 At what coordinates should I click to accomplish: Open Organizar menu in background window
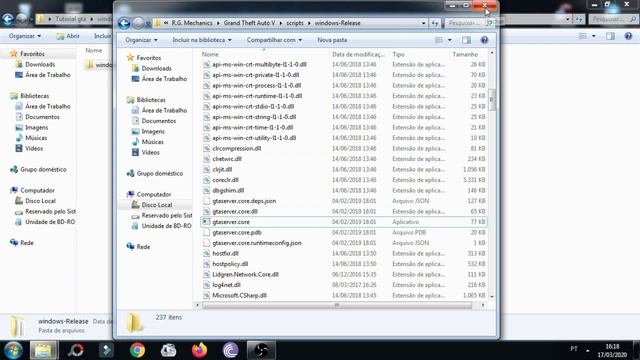[25, 36]
